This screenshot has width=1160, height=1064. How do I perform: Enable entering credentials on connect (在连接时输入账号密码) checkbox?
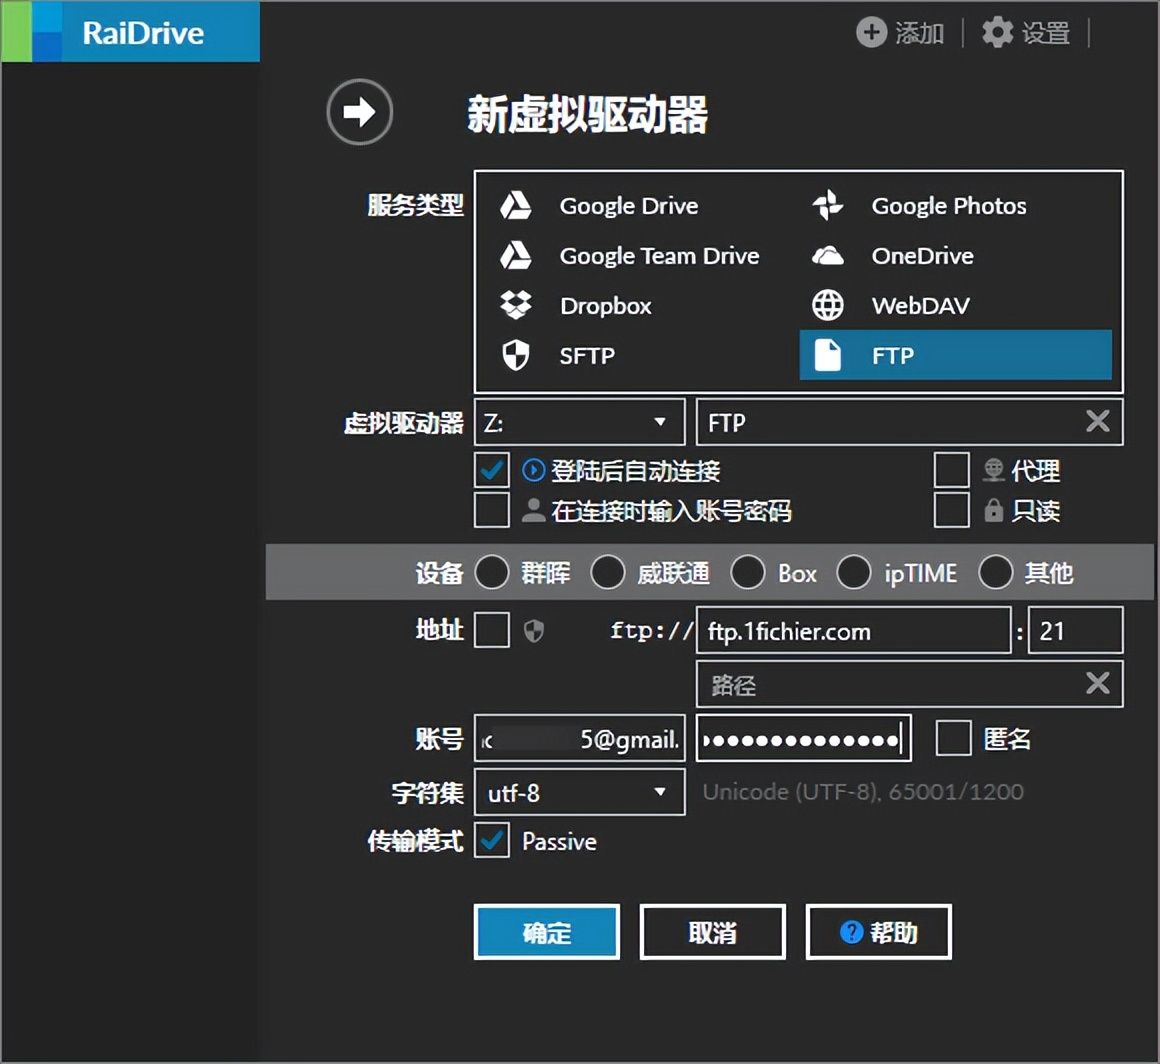[492, 510]
